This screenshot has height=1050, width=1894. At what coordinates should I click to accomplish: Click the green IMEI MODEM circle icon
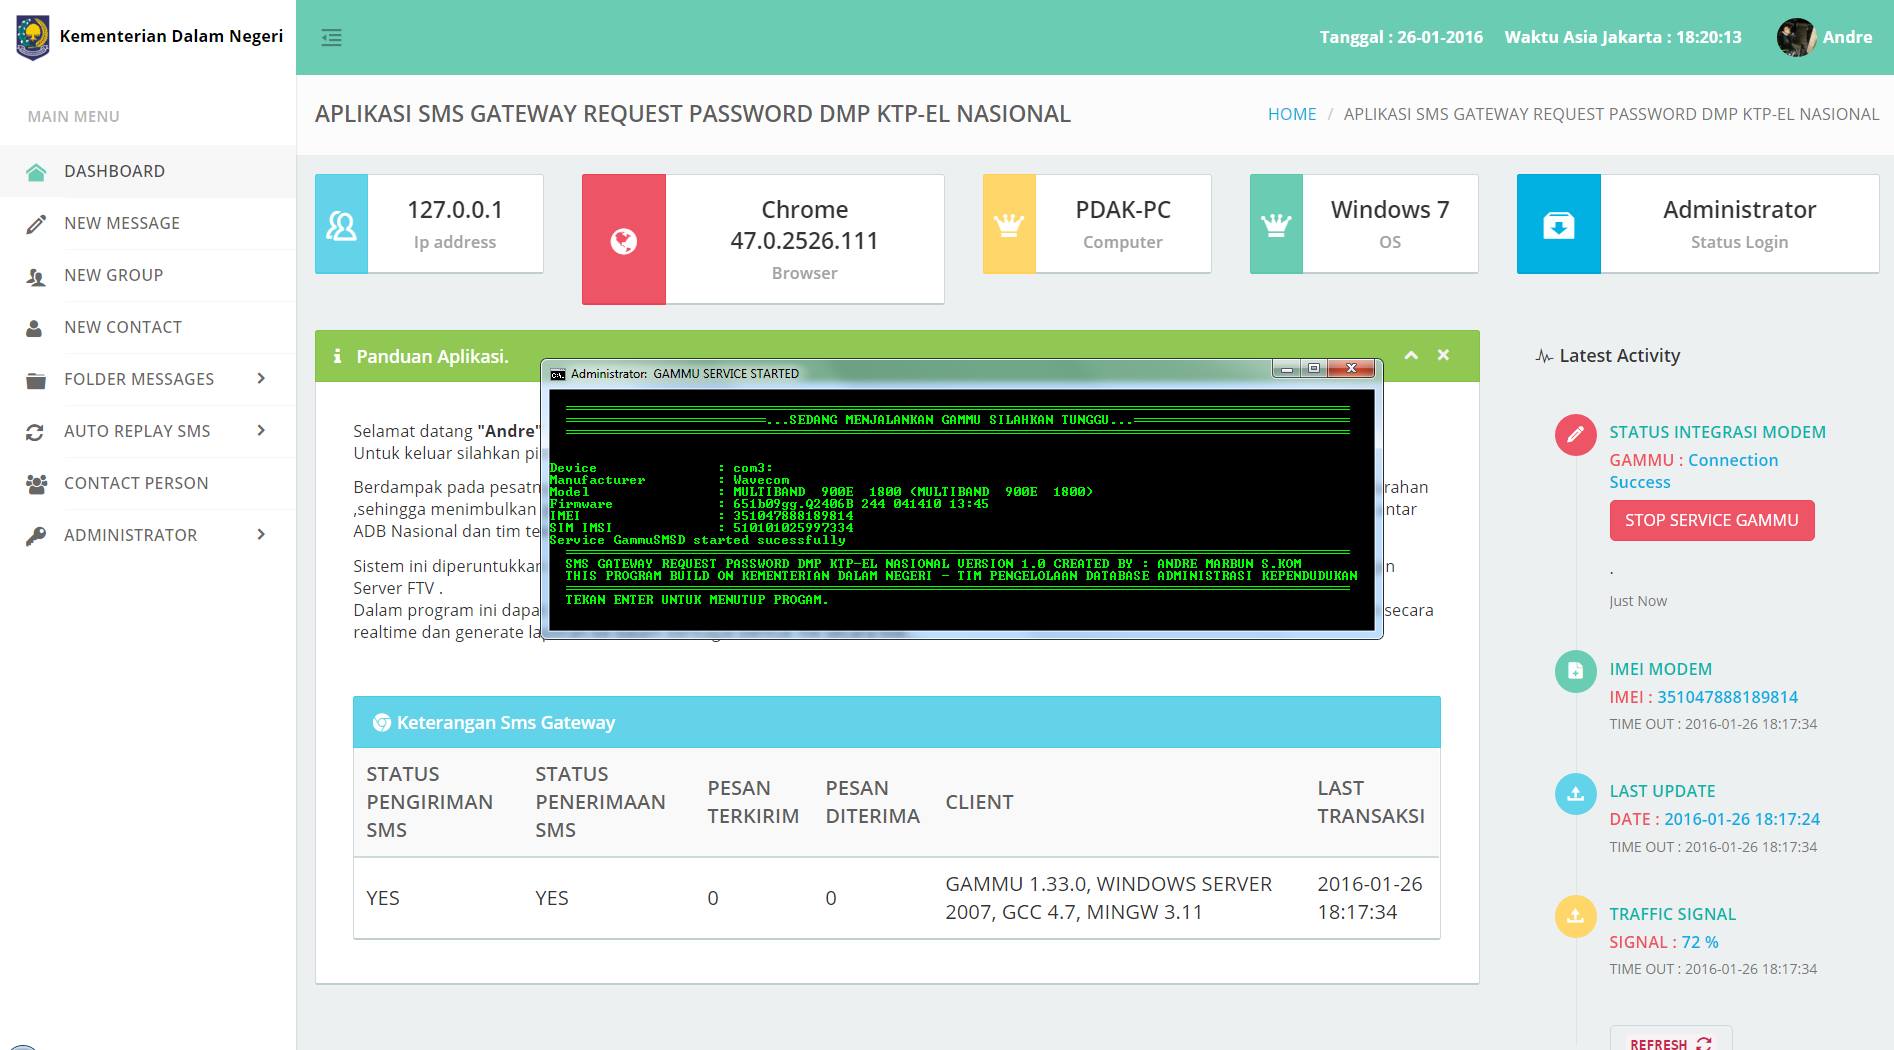click(x=1575, y=671)
